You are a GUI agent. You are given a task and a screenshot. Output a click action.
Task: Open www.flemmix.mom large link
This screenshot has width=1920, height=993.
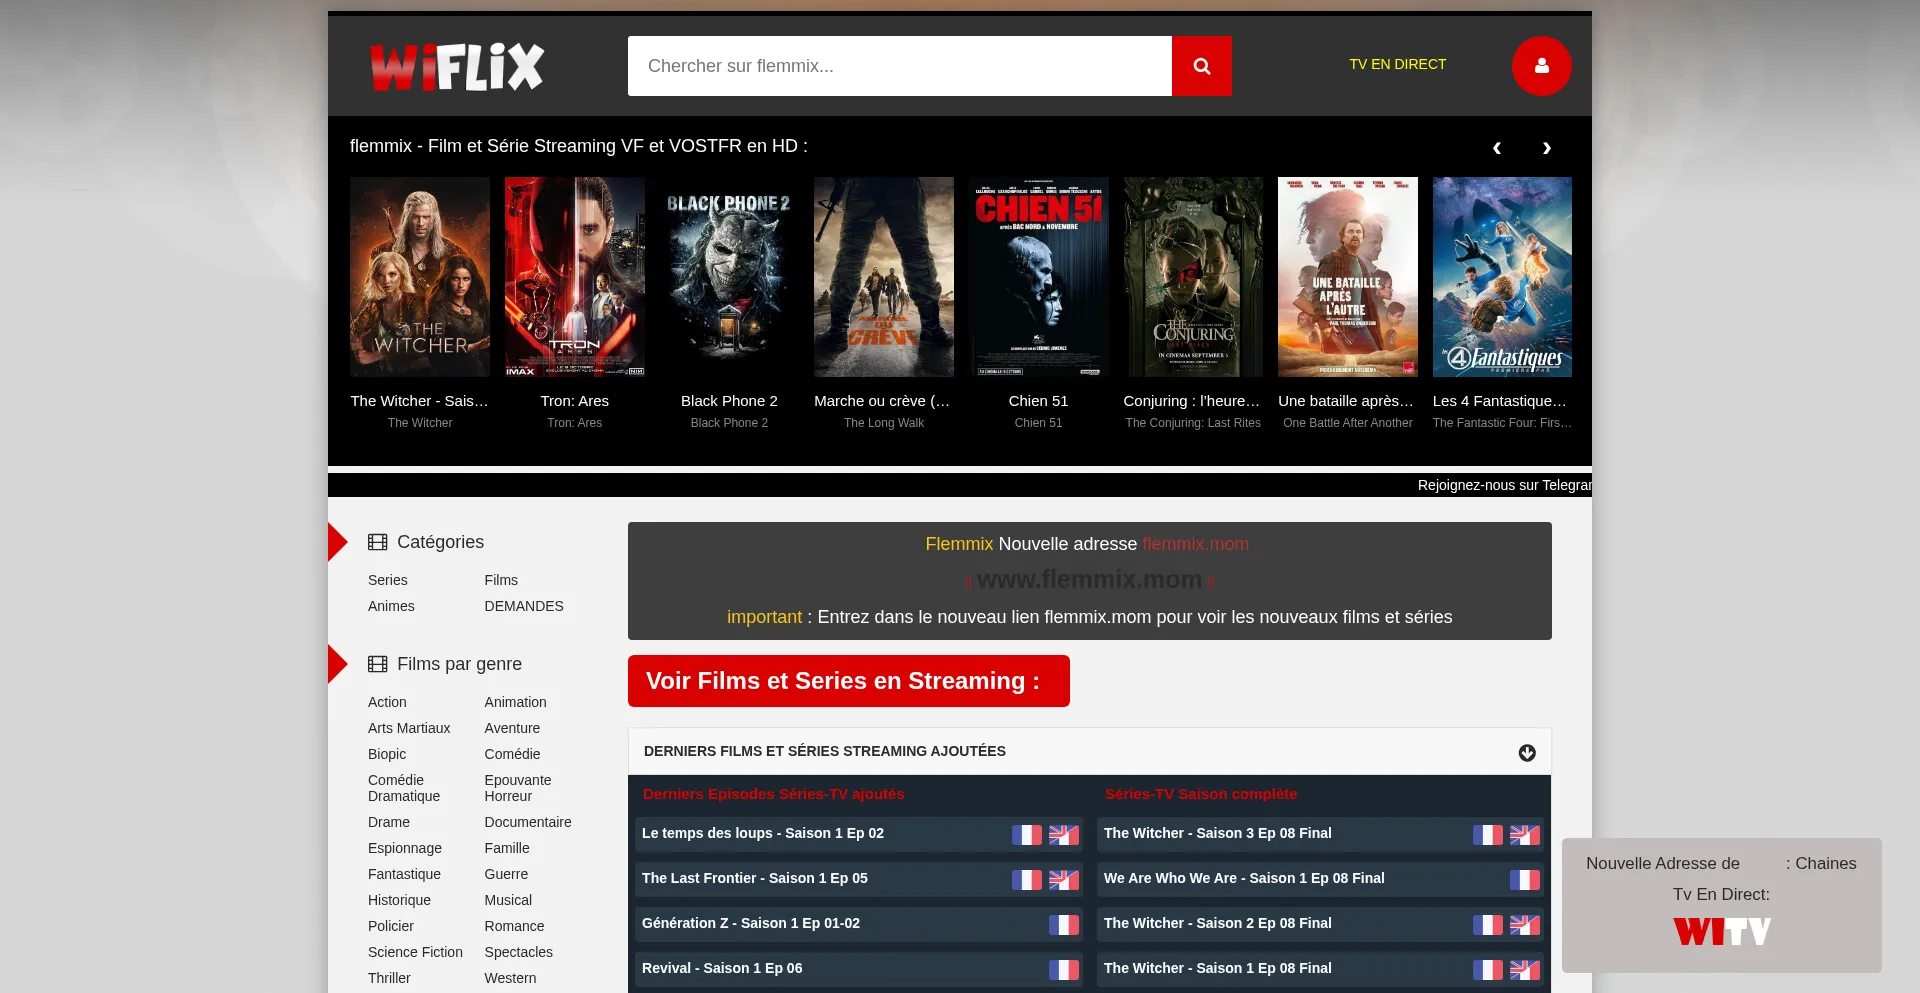pos(1089,580)
